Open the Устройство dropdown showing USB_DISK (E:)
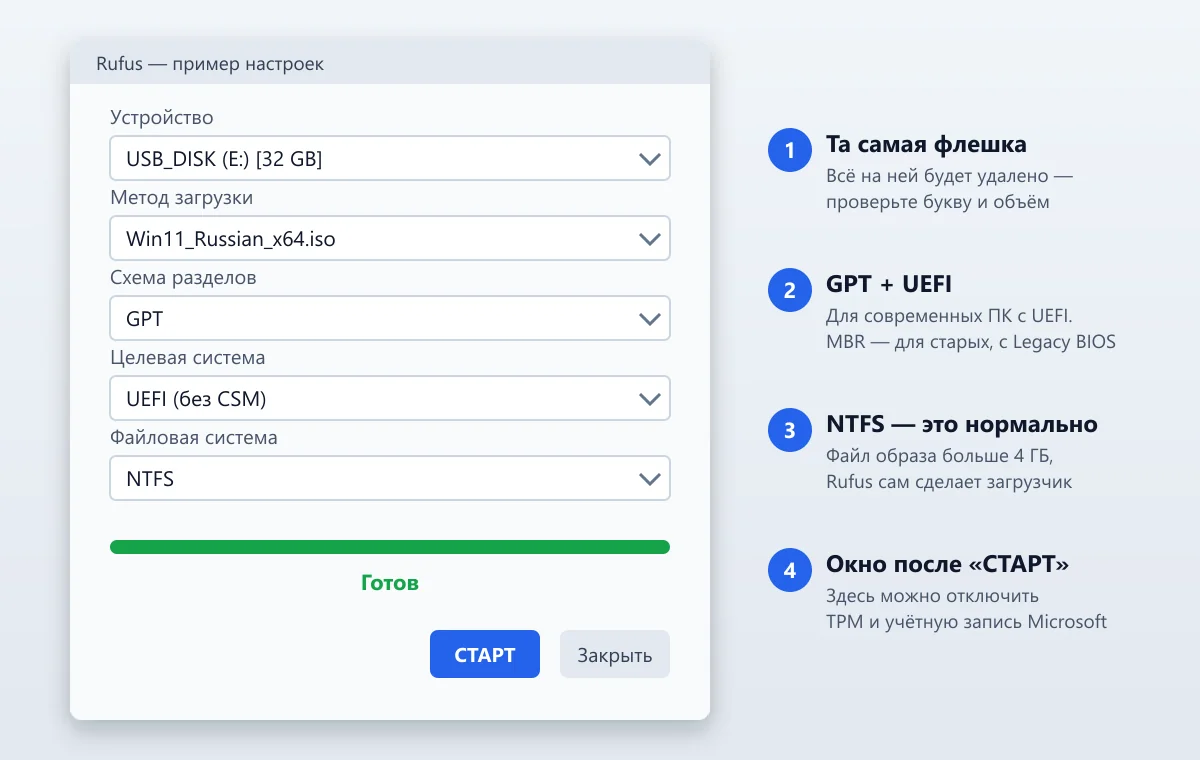This screenshot has width=1200, height=760. tap(390, 158)
